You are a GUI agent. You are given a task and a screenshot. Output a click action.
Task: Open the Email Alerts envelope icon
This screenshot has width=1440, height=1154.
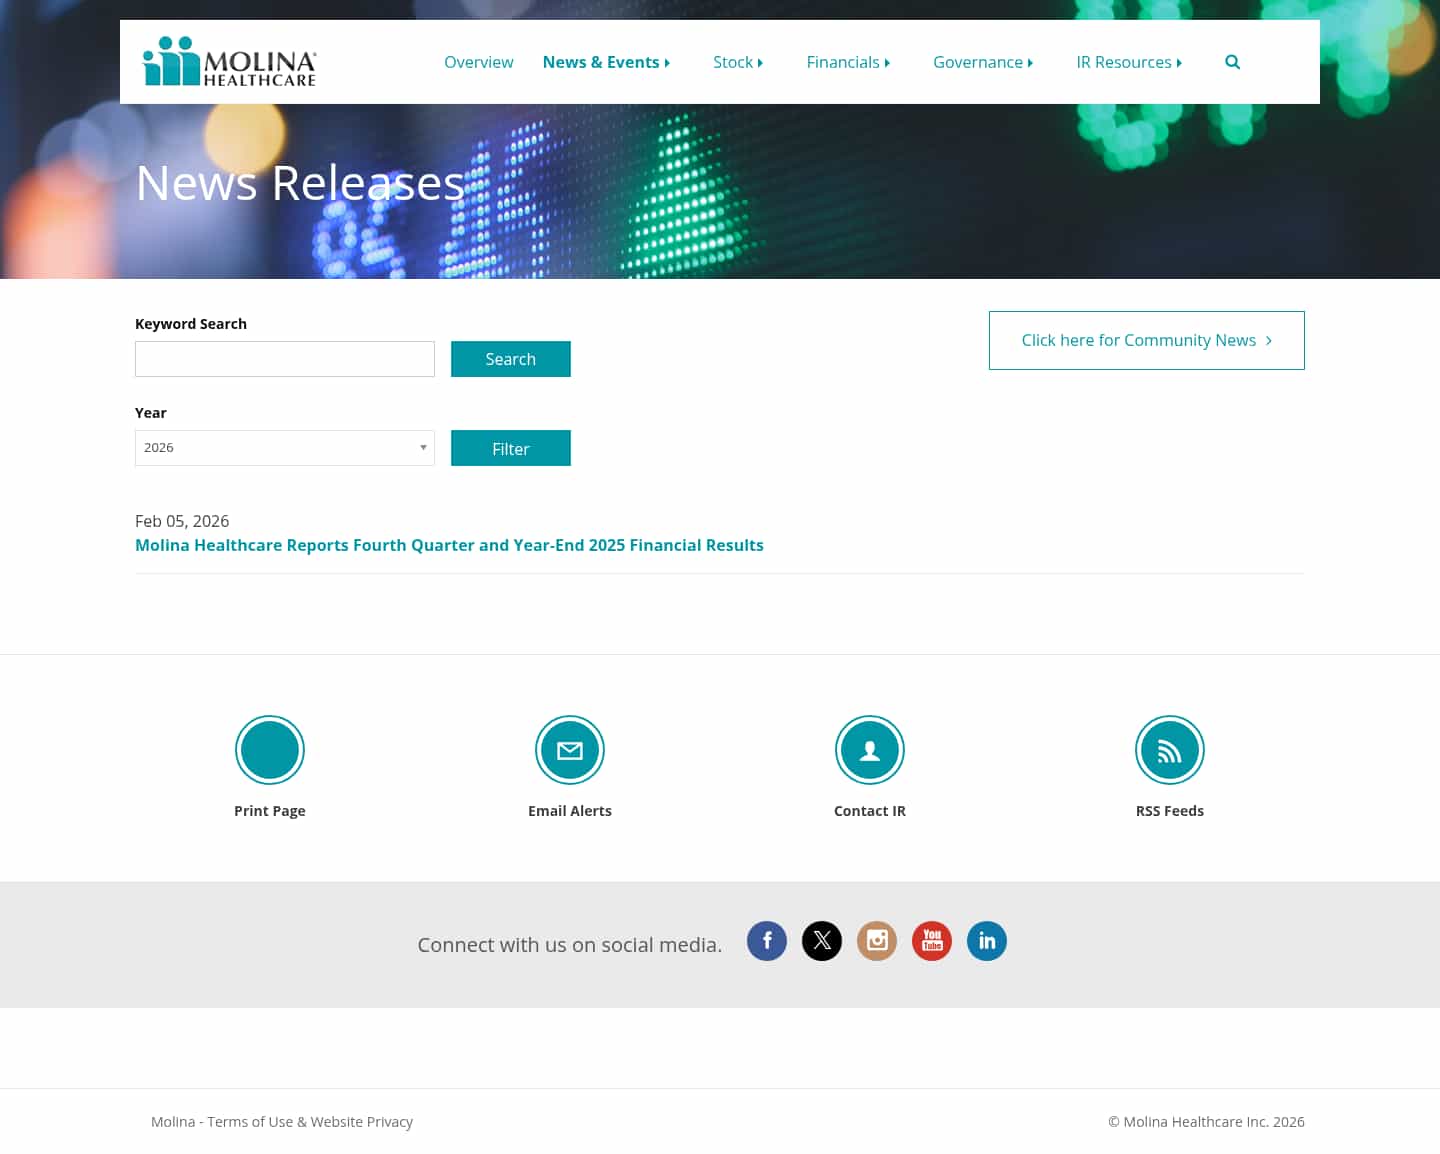[569, 749]
